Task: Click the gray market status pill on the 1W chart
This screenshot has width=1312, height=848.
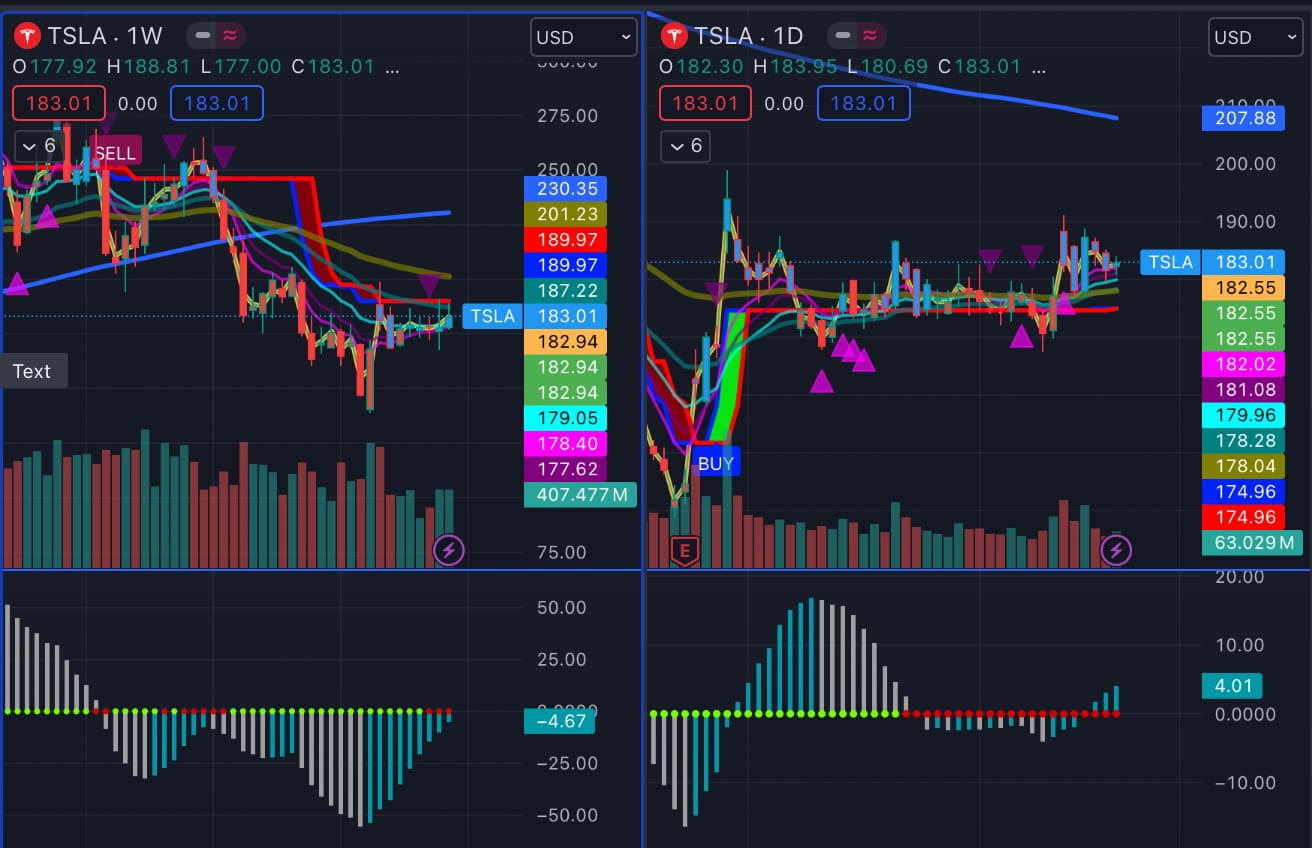Action: click(203, 36)
